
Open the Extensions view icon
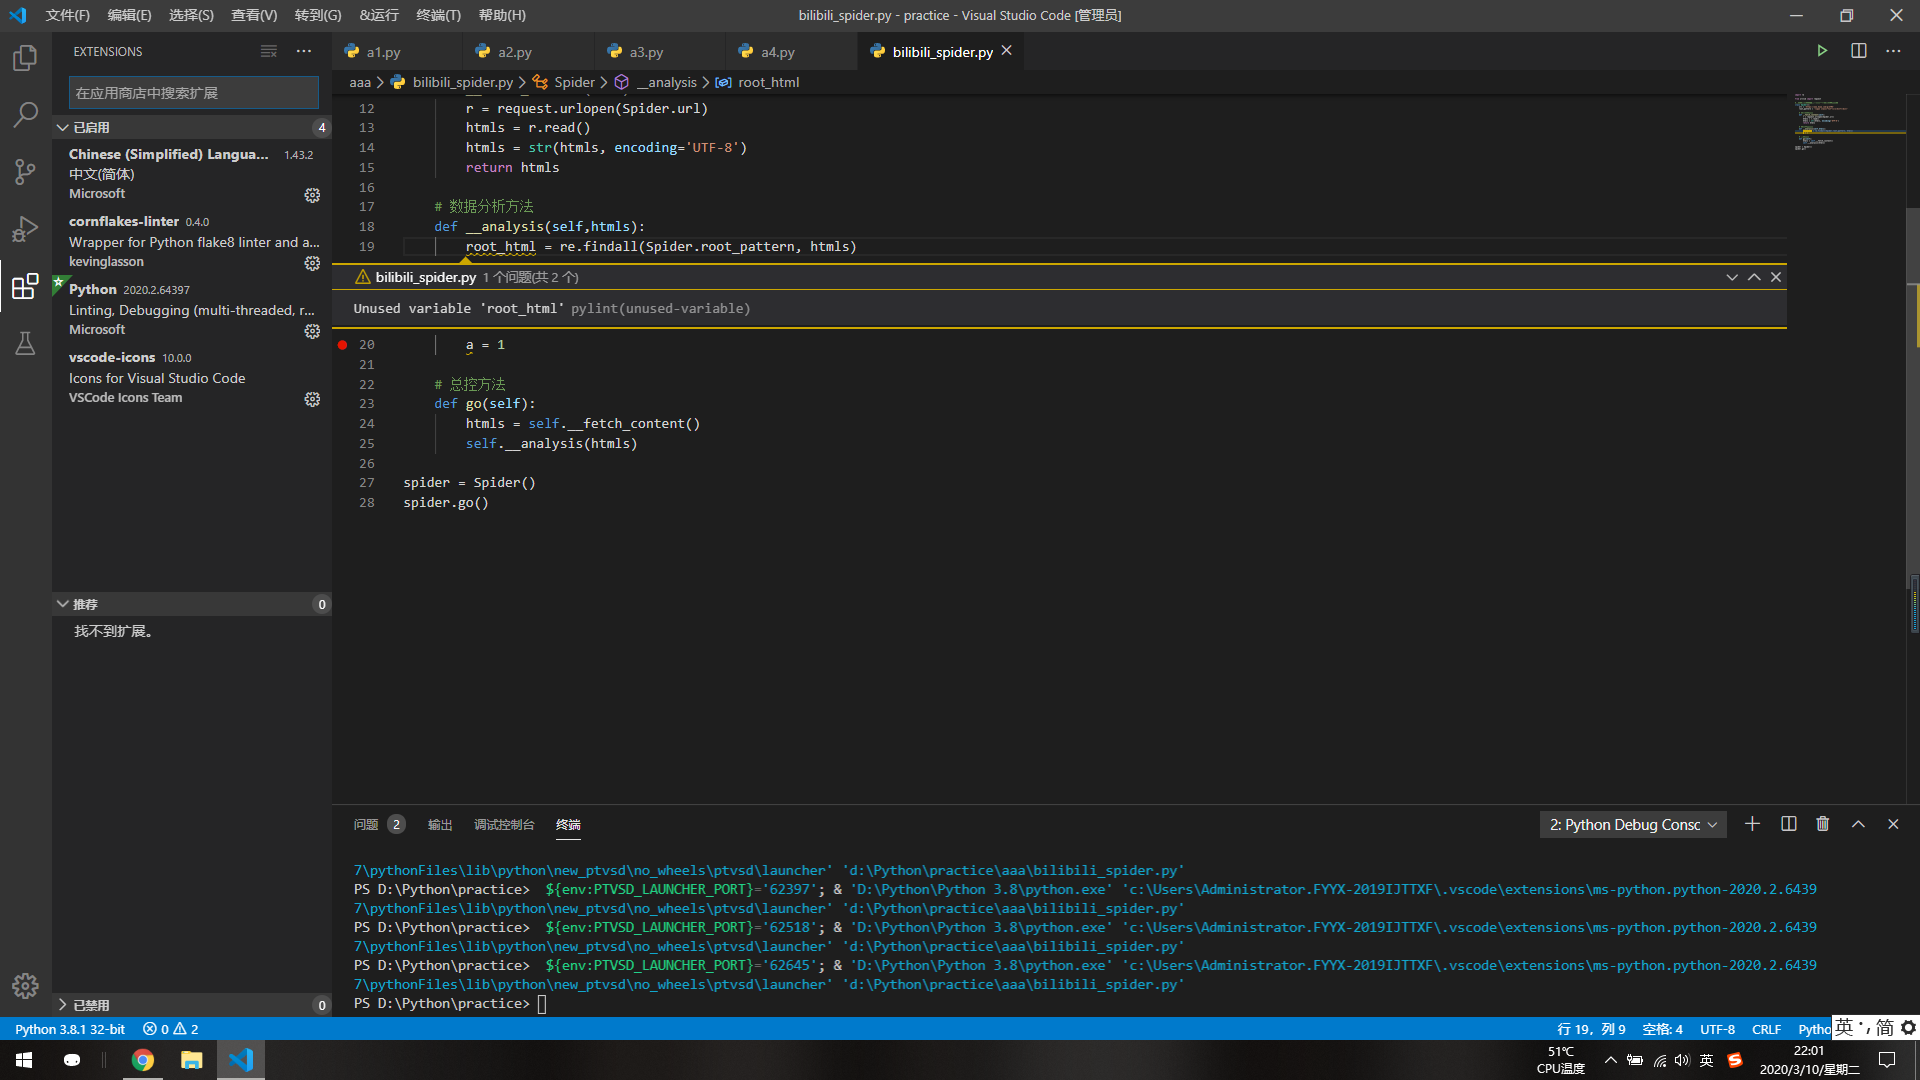(25, 287)
